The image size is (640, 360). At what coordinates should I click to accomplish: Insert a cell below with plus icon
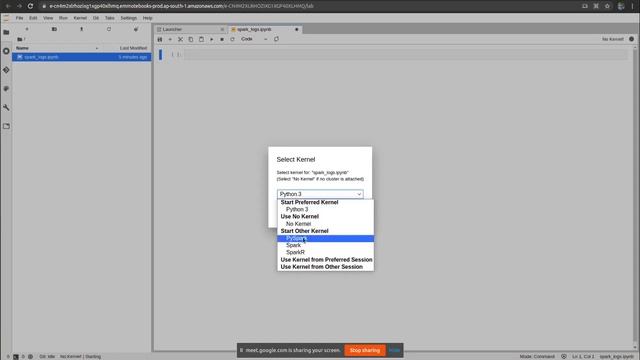coord(170,39)
